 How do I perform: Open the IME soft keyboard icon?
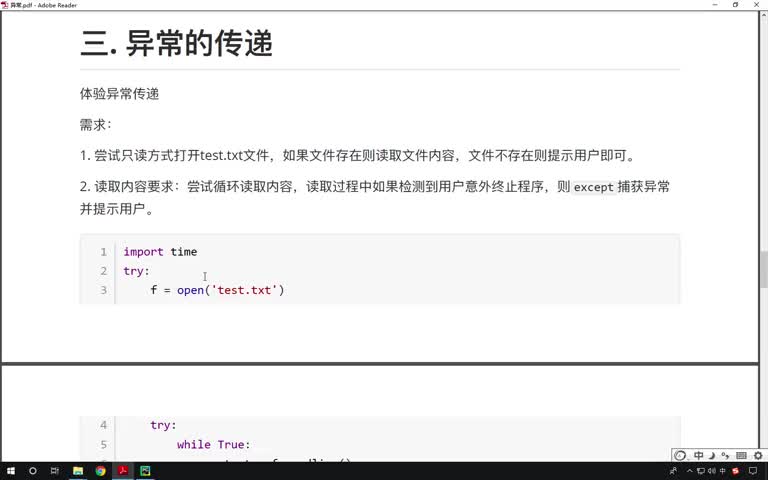point(742,456)
